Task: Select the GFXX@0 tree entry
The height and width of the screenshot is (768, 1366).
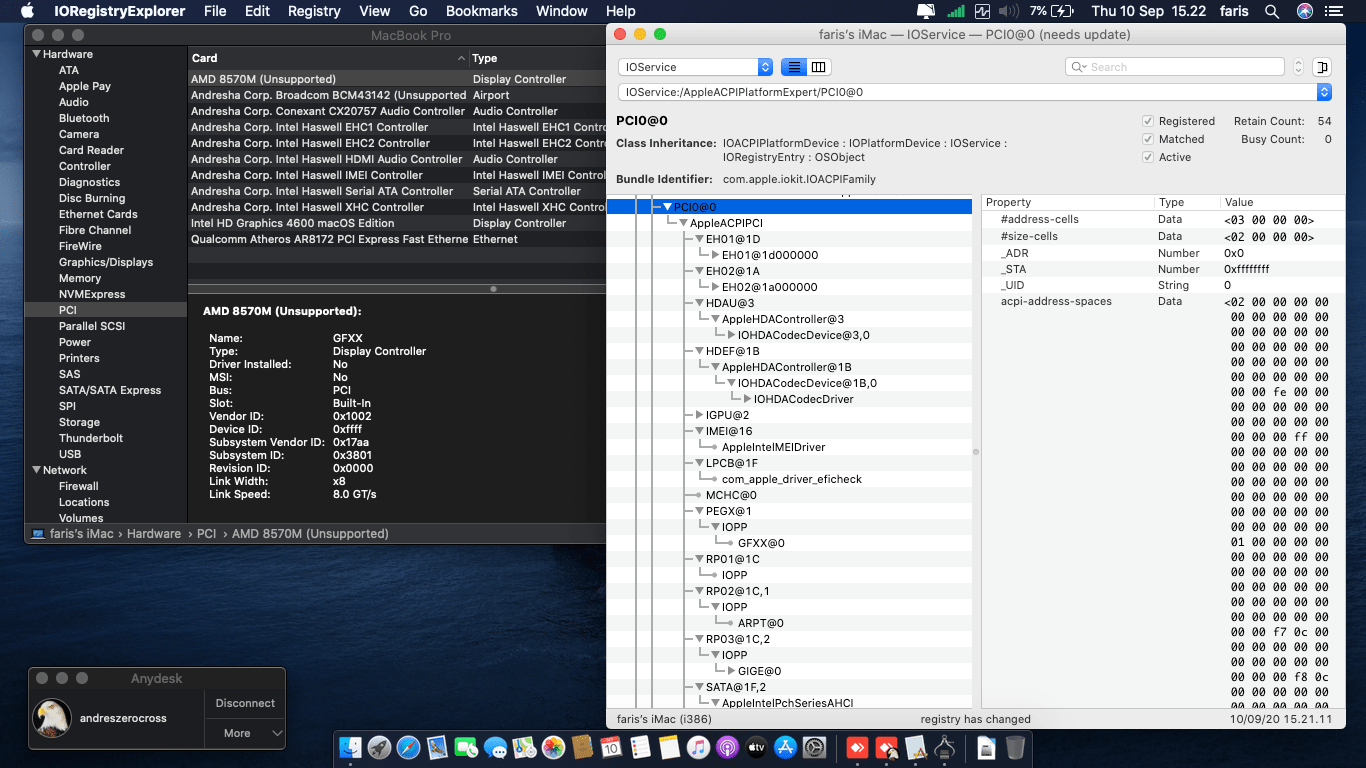Action: pos(761,543)
